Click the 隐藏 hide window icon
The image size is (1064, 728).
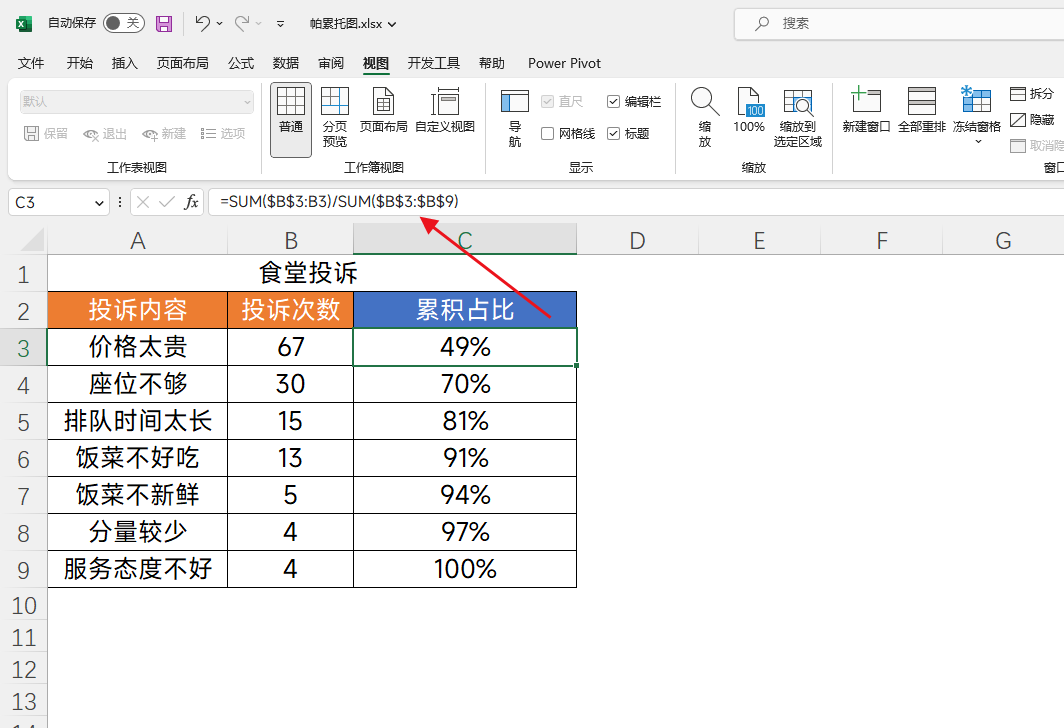point(1017,120)
